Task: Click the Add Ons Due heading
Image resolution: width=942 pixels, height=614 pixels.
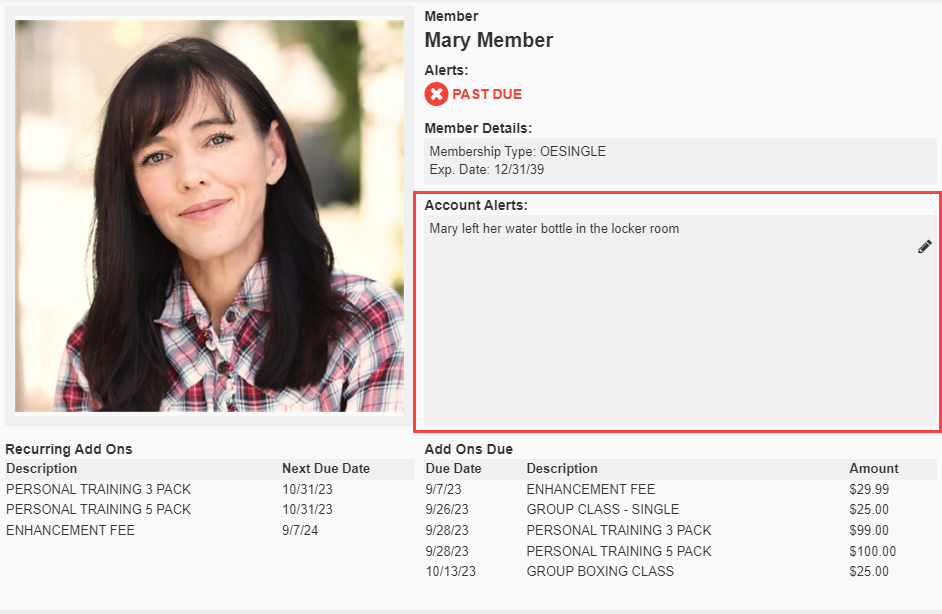Action: point(469,449)
